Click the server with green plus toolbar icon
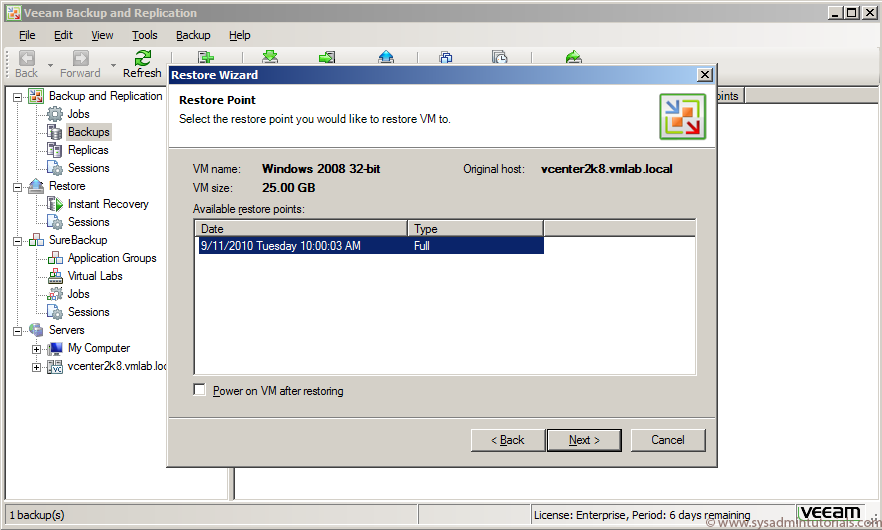 point(206,57)
